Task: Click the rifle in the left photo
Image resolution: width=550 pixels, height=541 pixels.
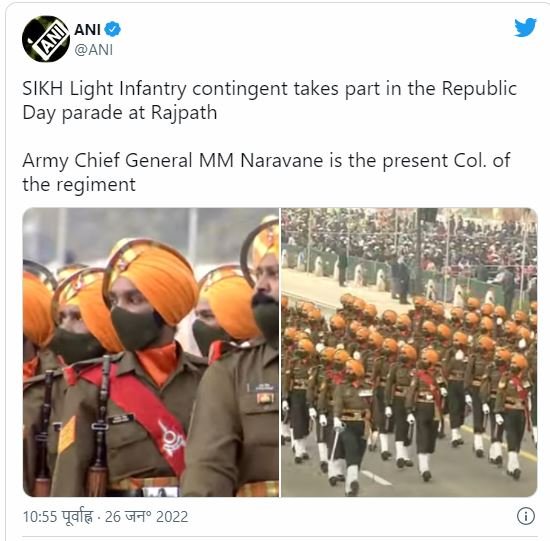Action: coord(100,425)
